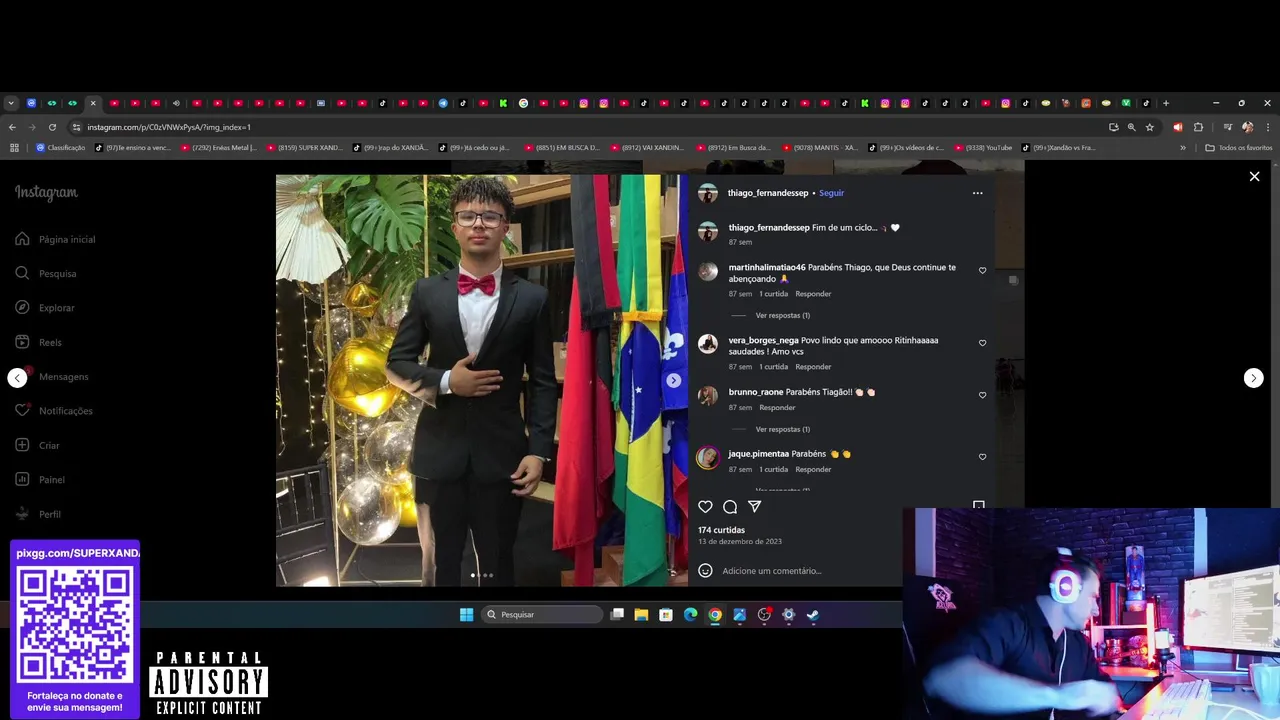The width and height of the screenshot is (1280, 720).
Task: Advance to next photo in carousel
Action: pyautogui.click(x=674, y=380)
